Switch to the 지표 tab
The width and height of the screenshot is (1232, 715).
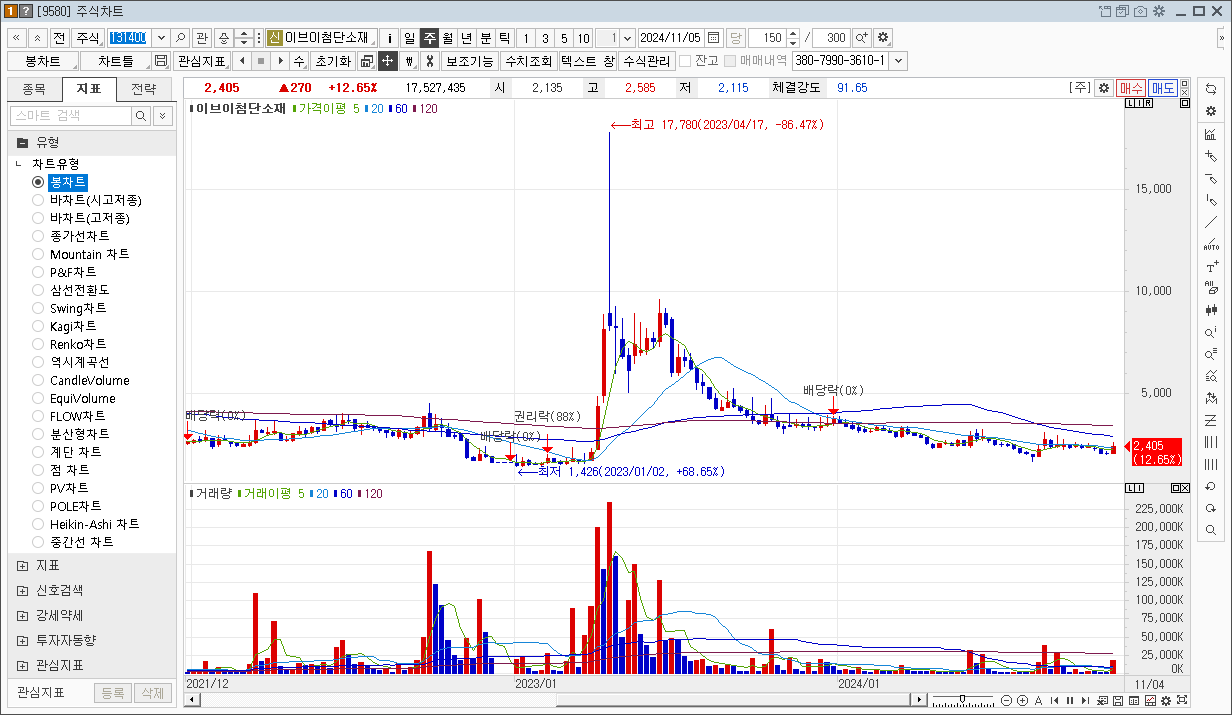click(89, 89)
